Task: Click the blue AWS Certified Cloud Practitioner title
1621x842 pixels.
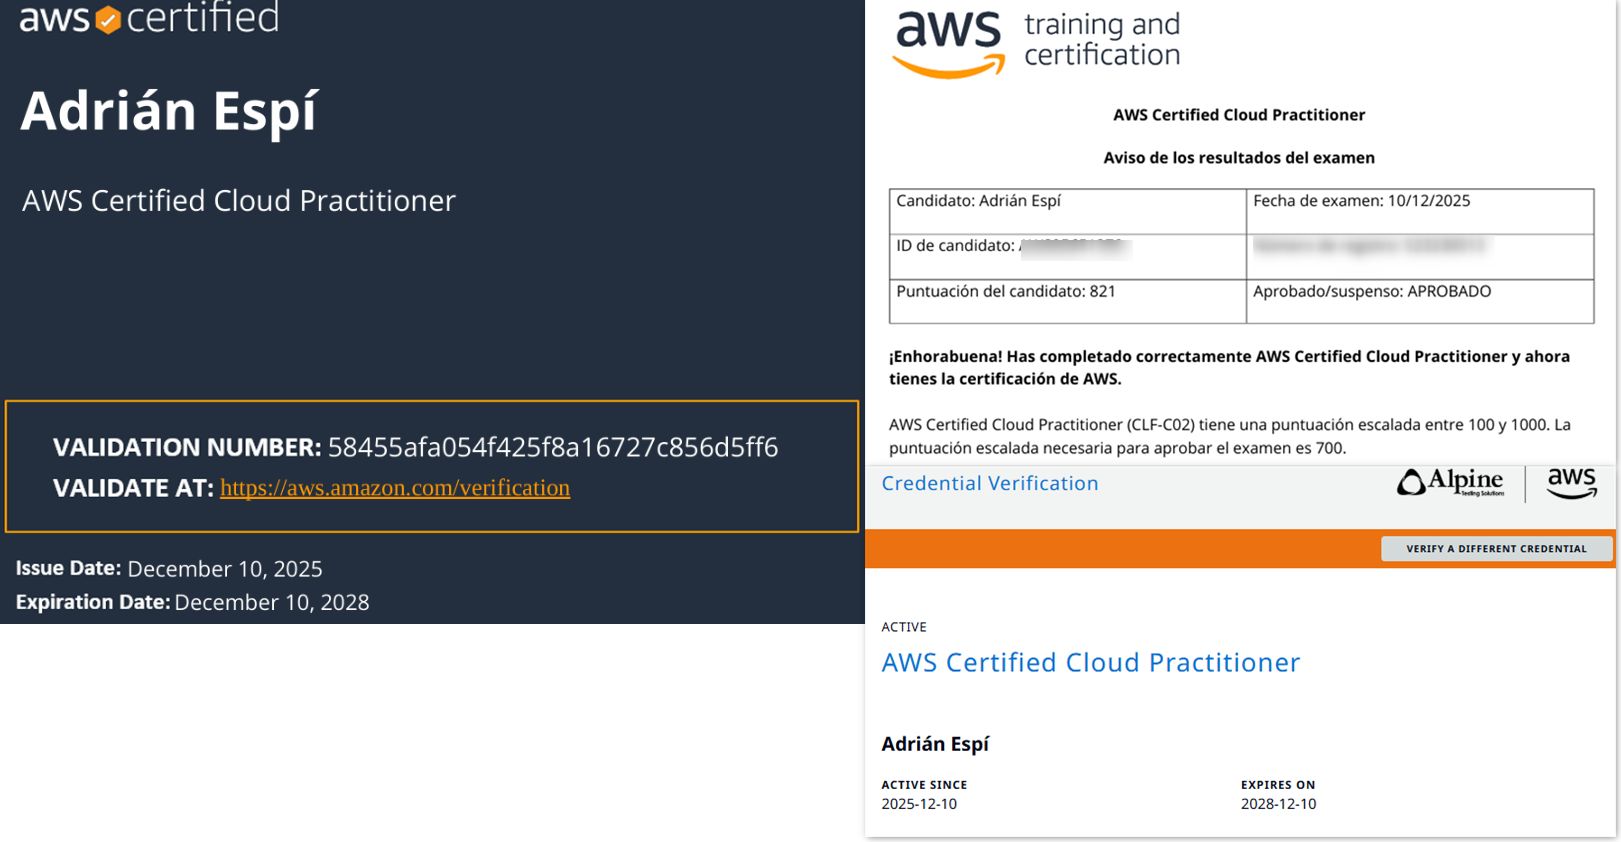Action: click(x=1090, y=663)
